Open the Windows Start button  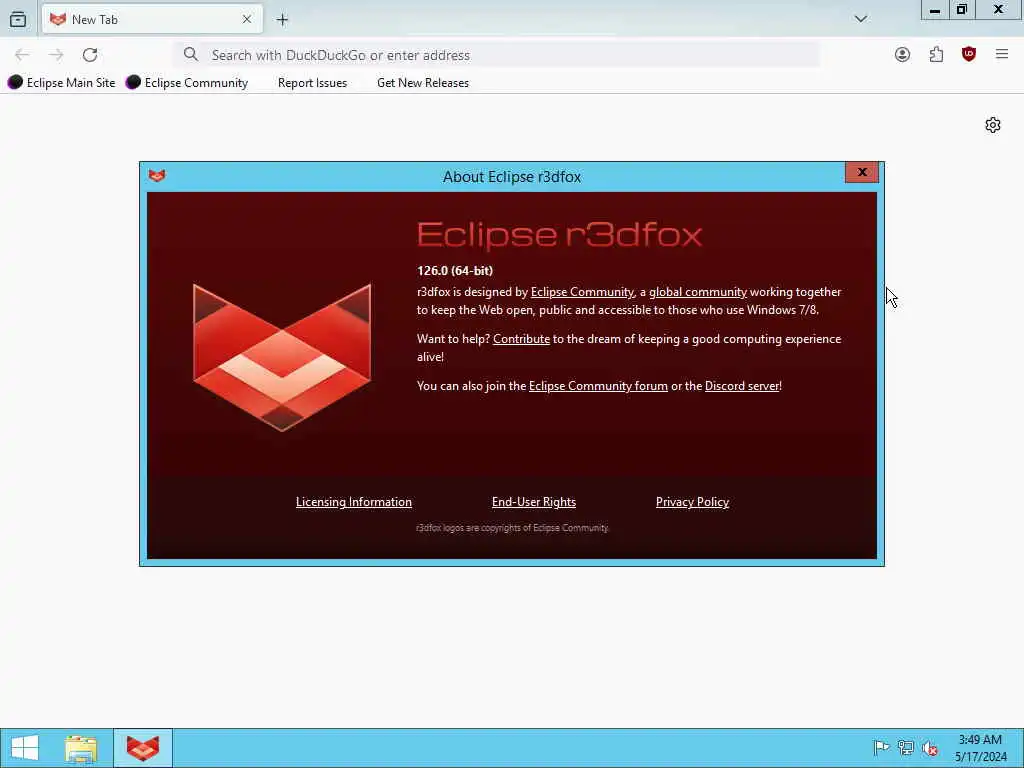pyautogui.click(x=25, y=748)
